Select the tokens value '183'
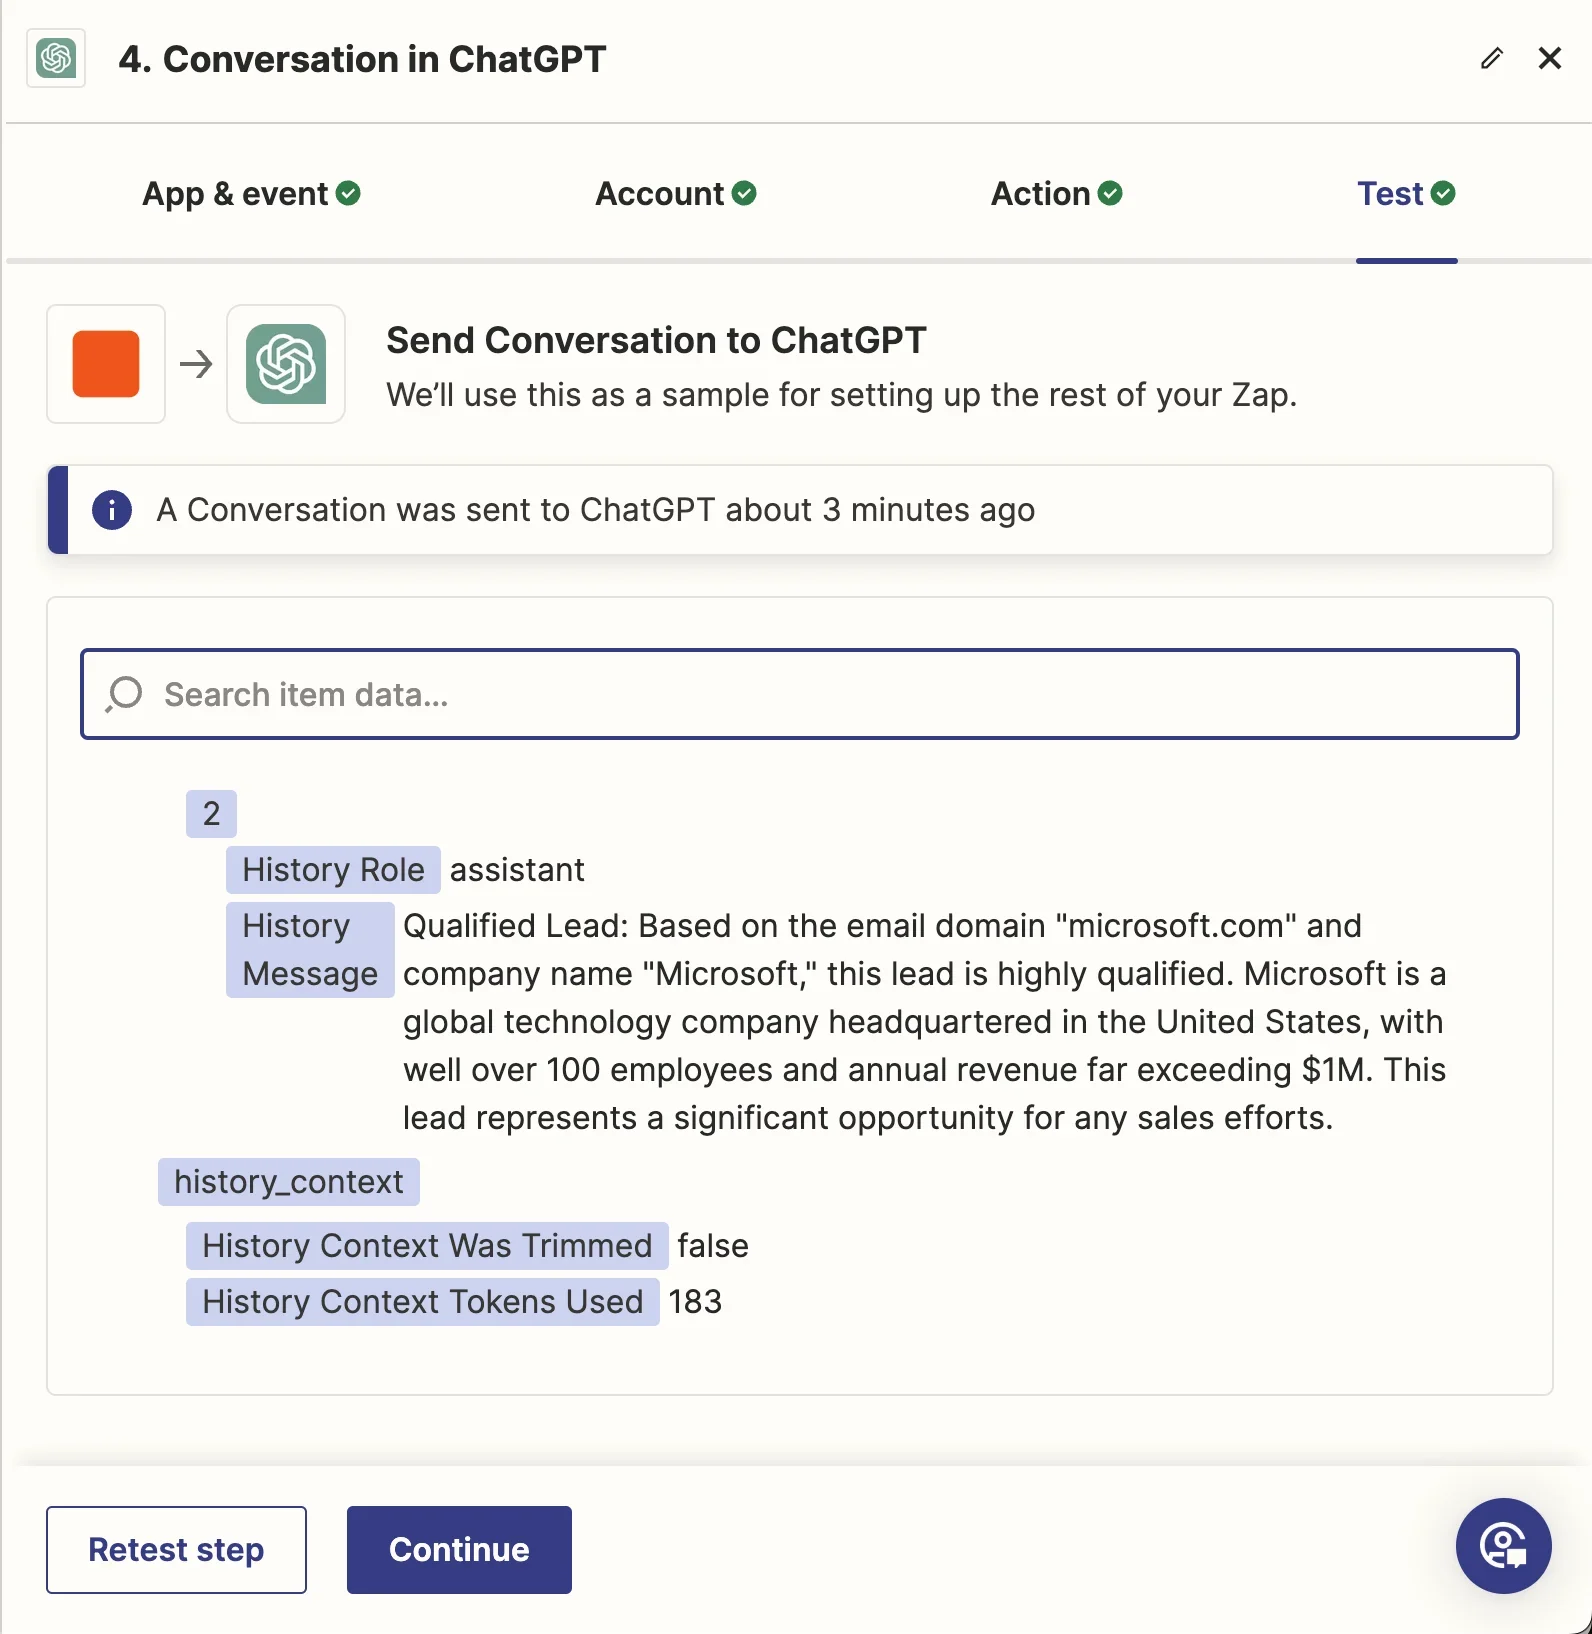Screen dimensions: 1592x1634 [695, 1302]
